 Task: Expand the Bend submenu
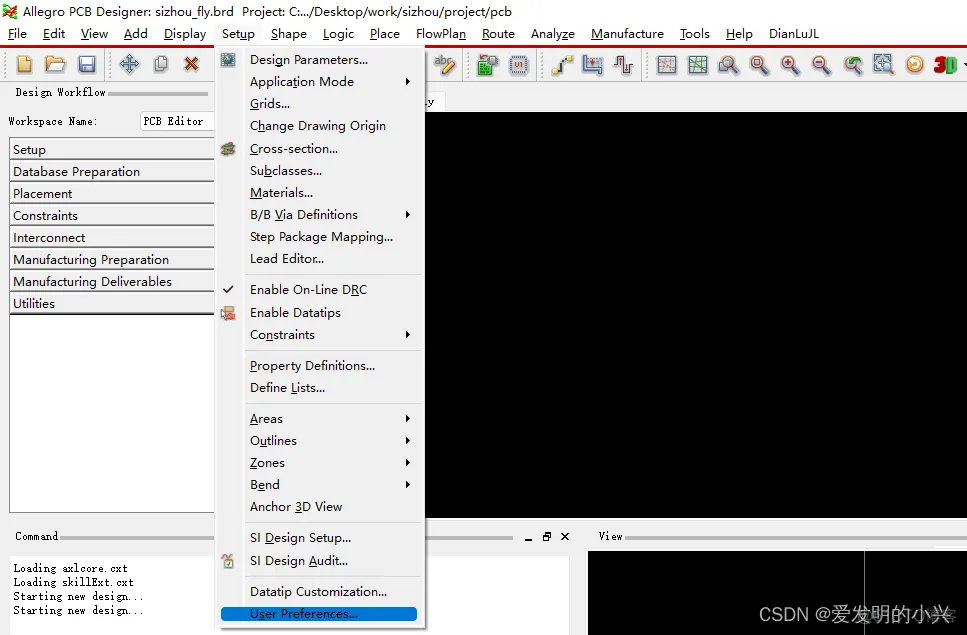(x=321, y=485)
